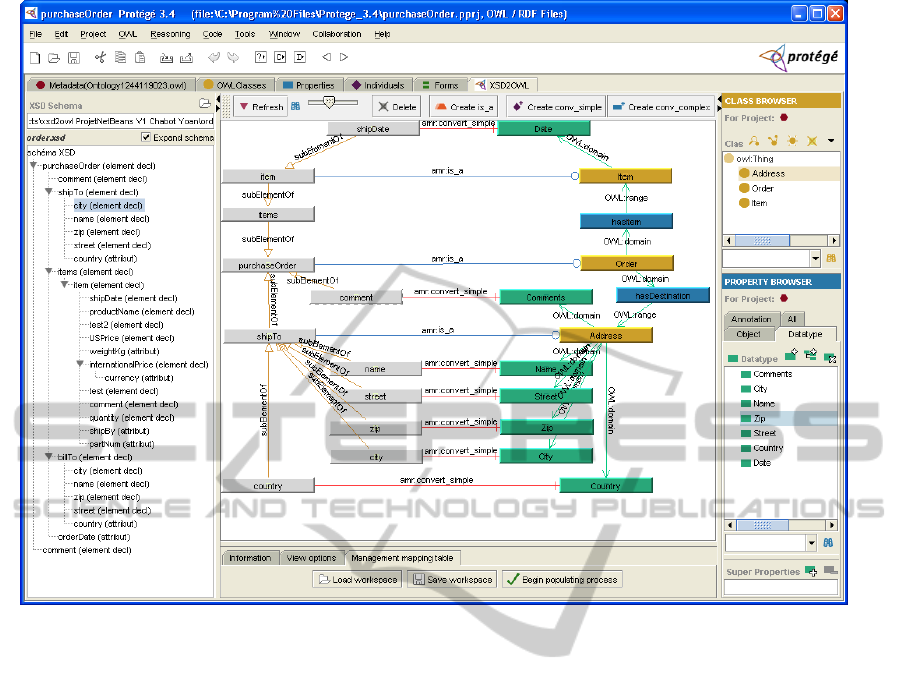Open the XSD schema folder browse icon
This screenshot has height=692, width=901.
pos(205,103)
